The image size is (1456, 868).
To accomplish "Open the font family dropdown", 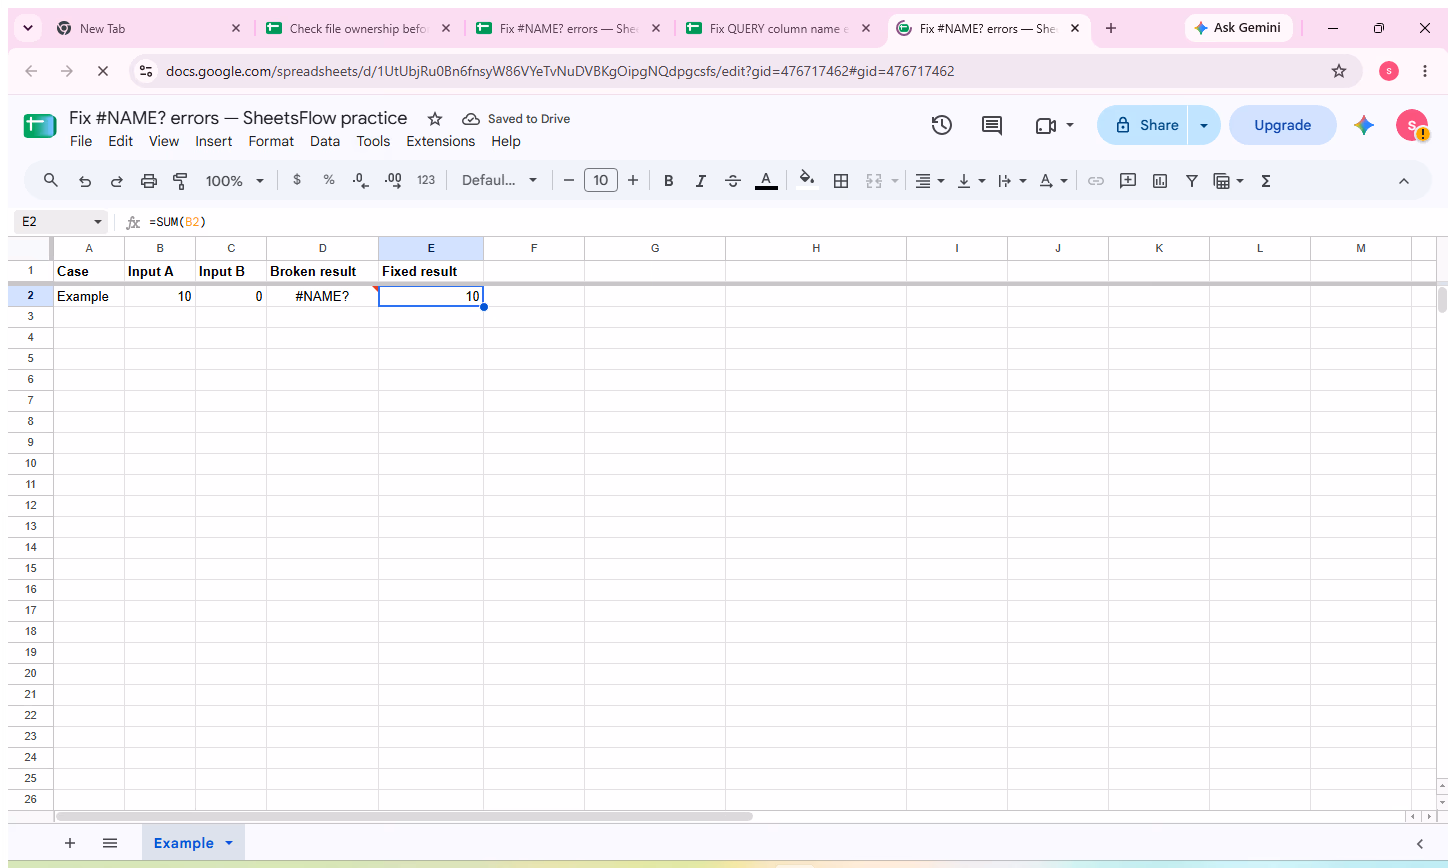I will pyautogui.click(x=499, y=181).
